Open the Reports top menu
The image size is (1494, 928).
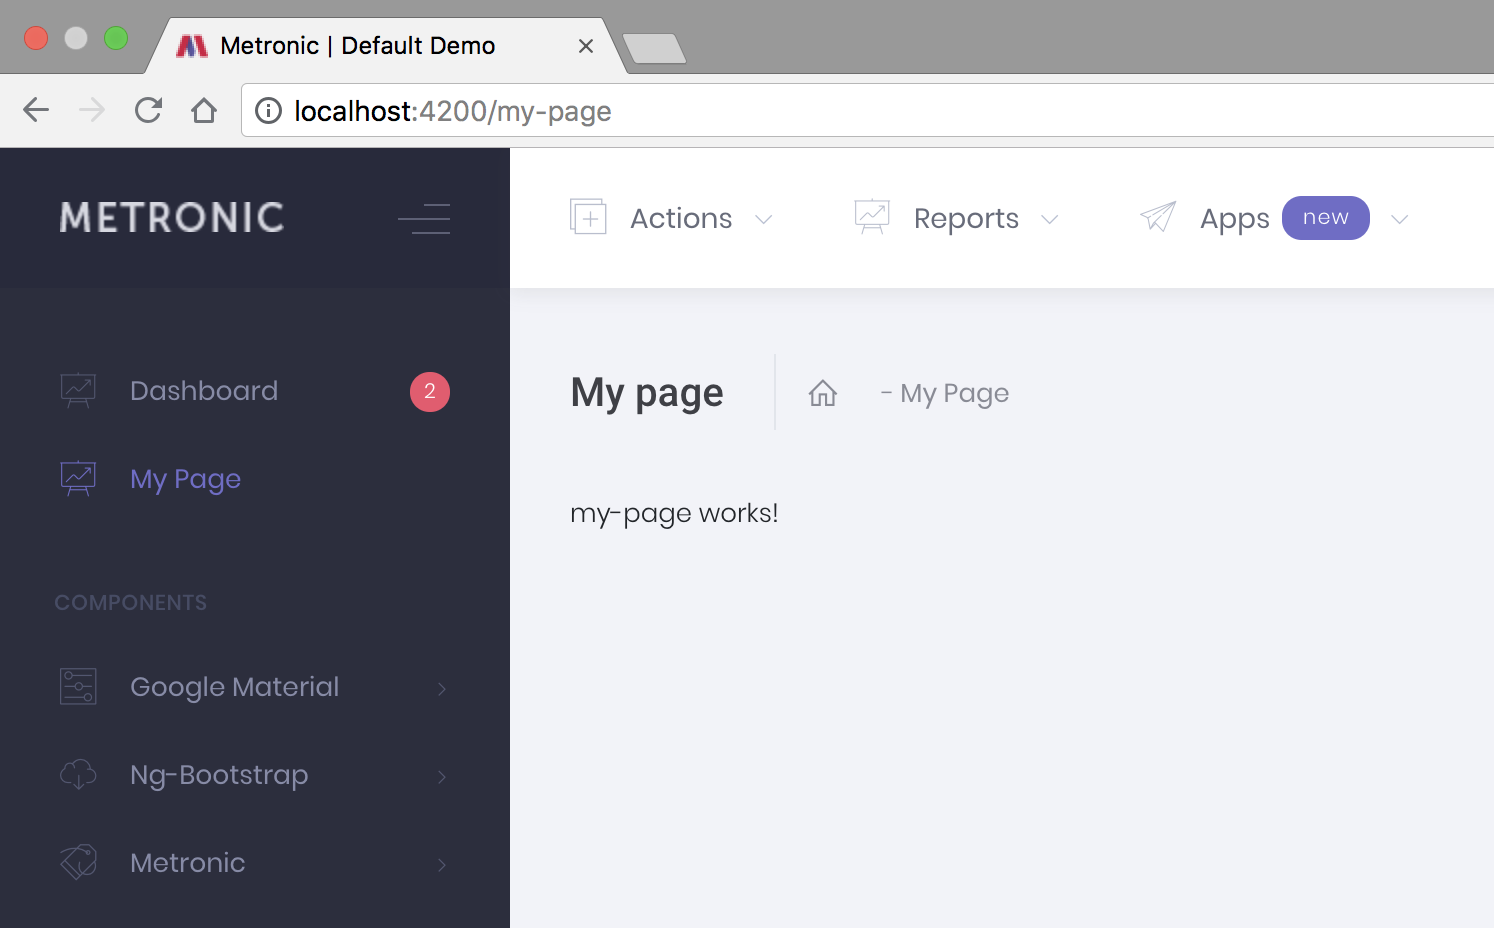coord(966,219)
